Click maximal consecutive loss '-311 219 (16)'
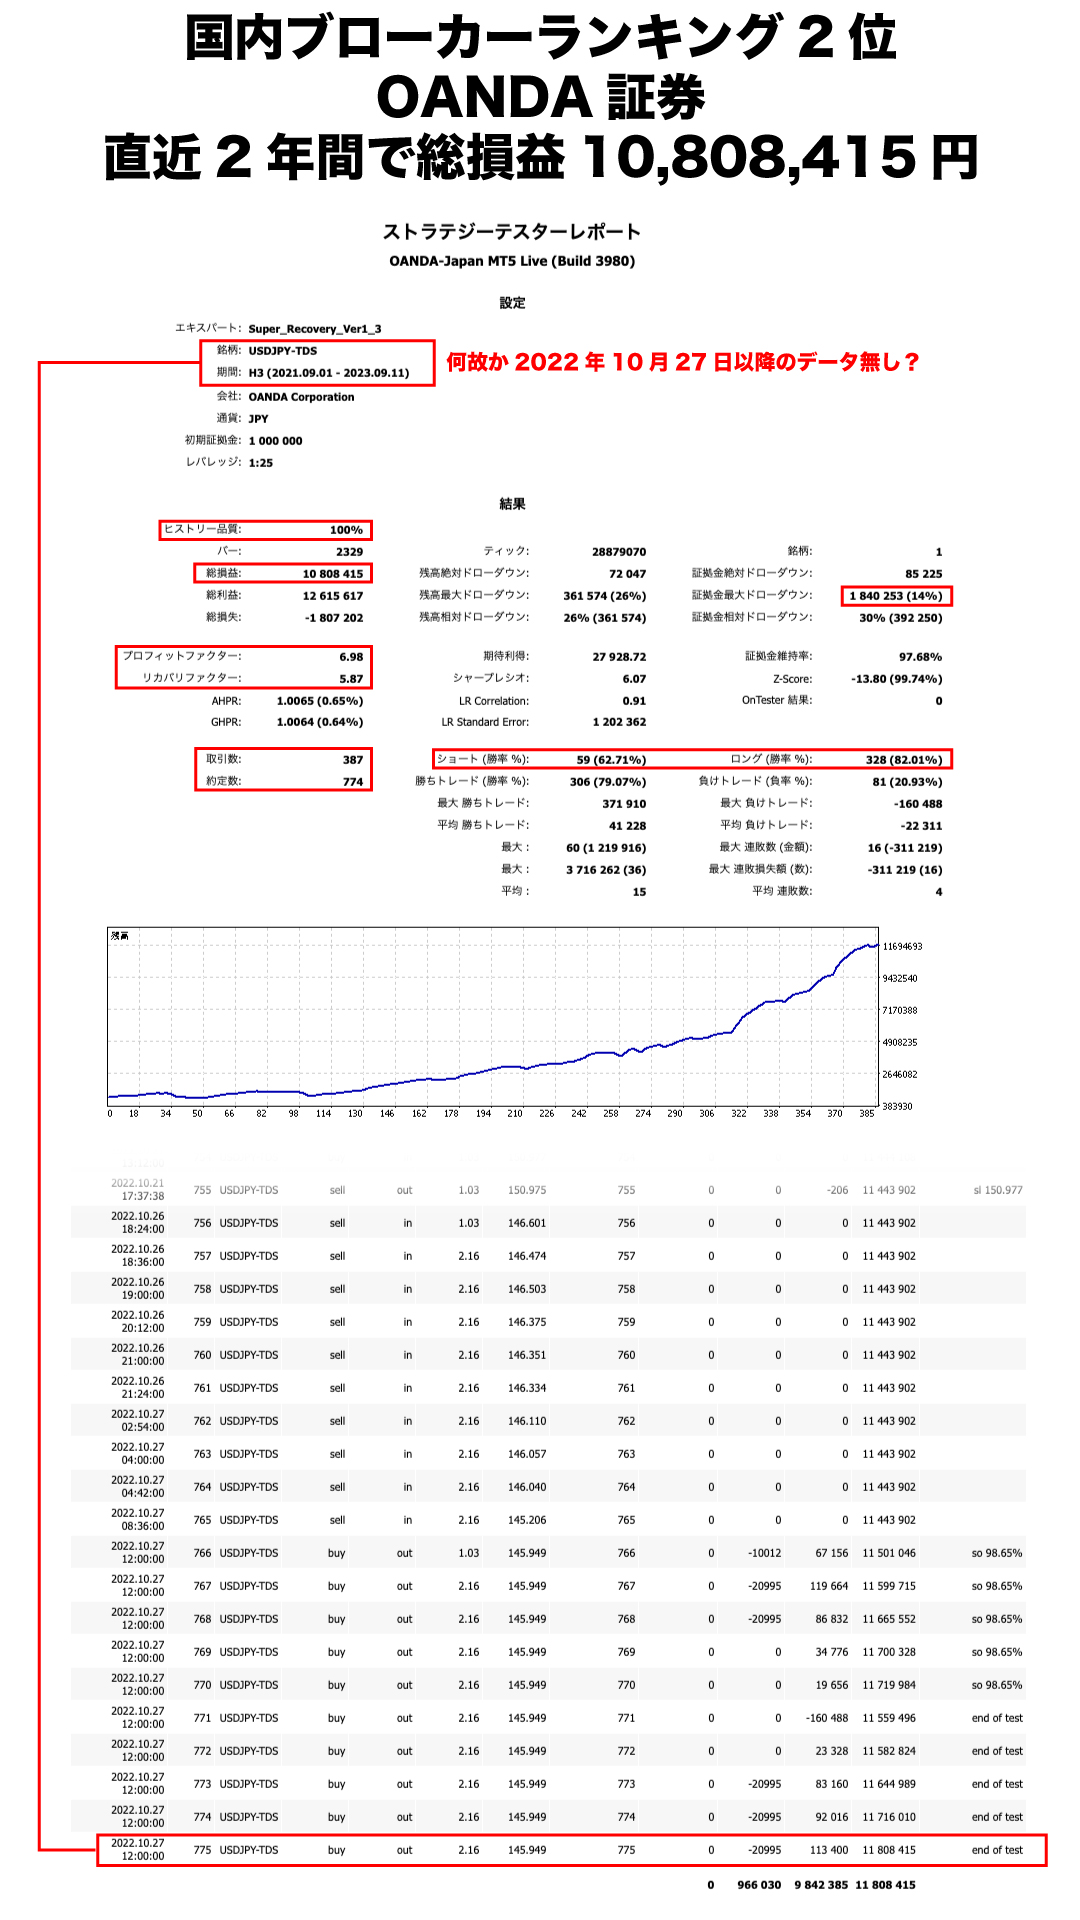The width and height of the screenshot is (1080, 1920). point(905,870)
